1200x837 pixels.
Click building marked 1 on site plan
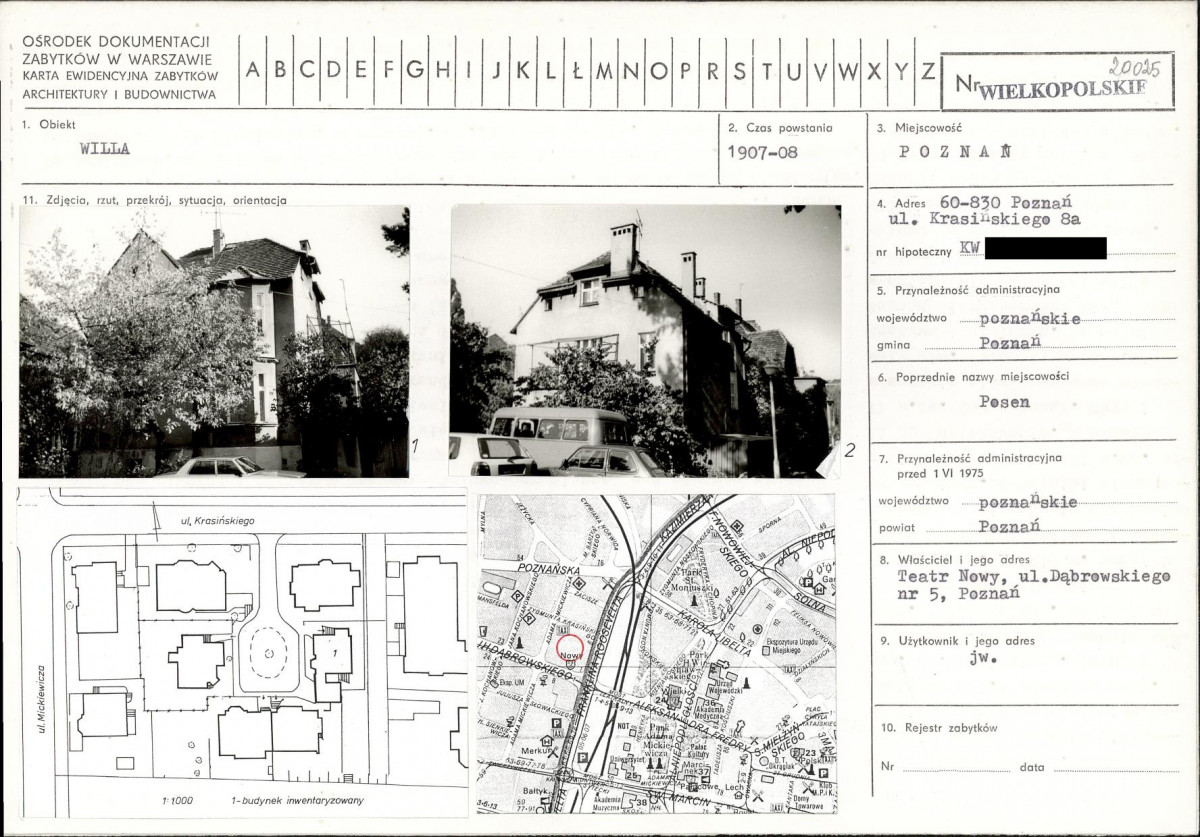click(x=331, y=662)
